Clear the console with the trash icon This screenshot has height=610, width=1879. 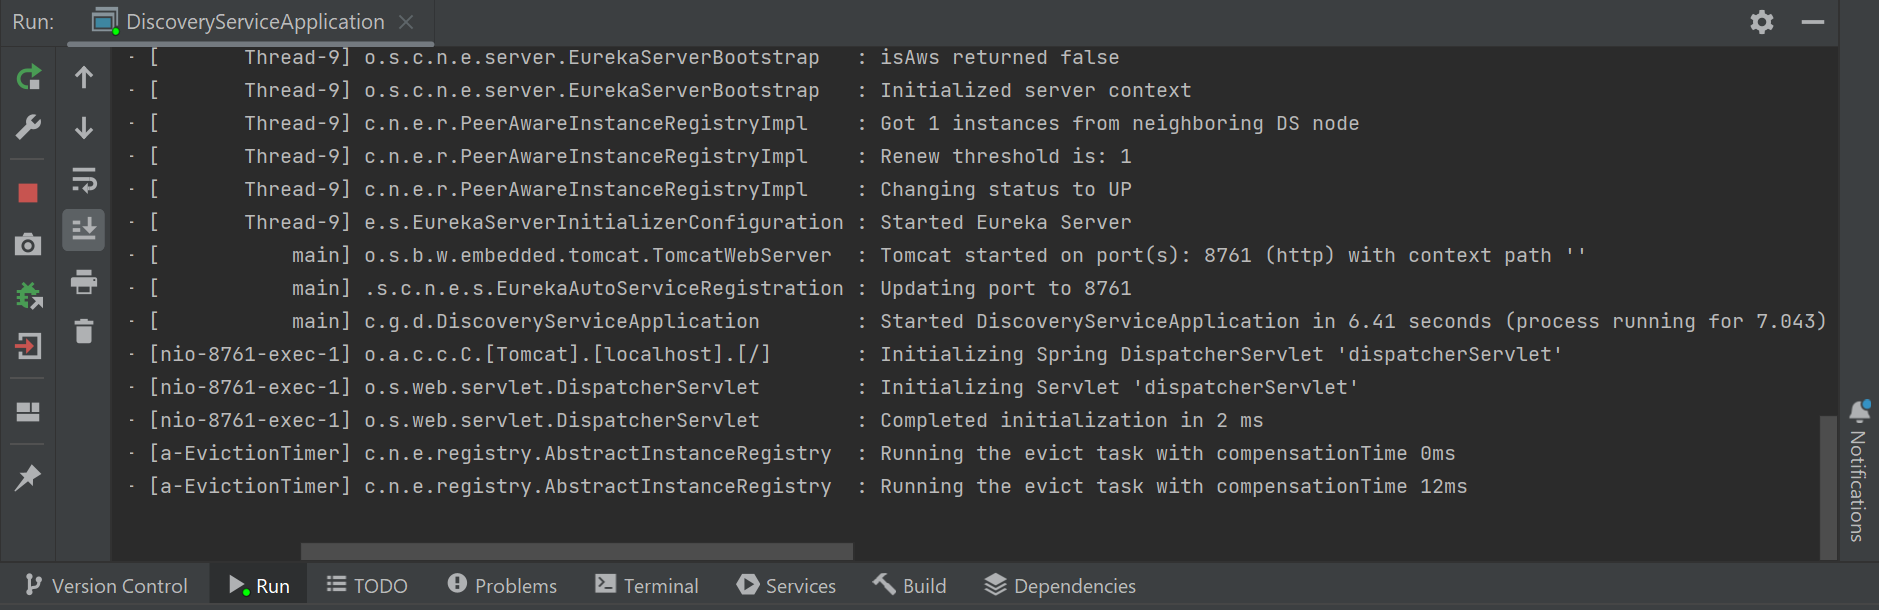[84, 331]
